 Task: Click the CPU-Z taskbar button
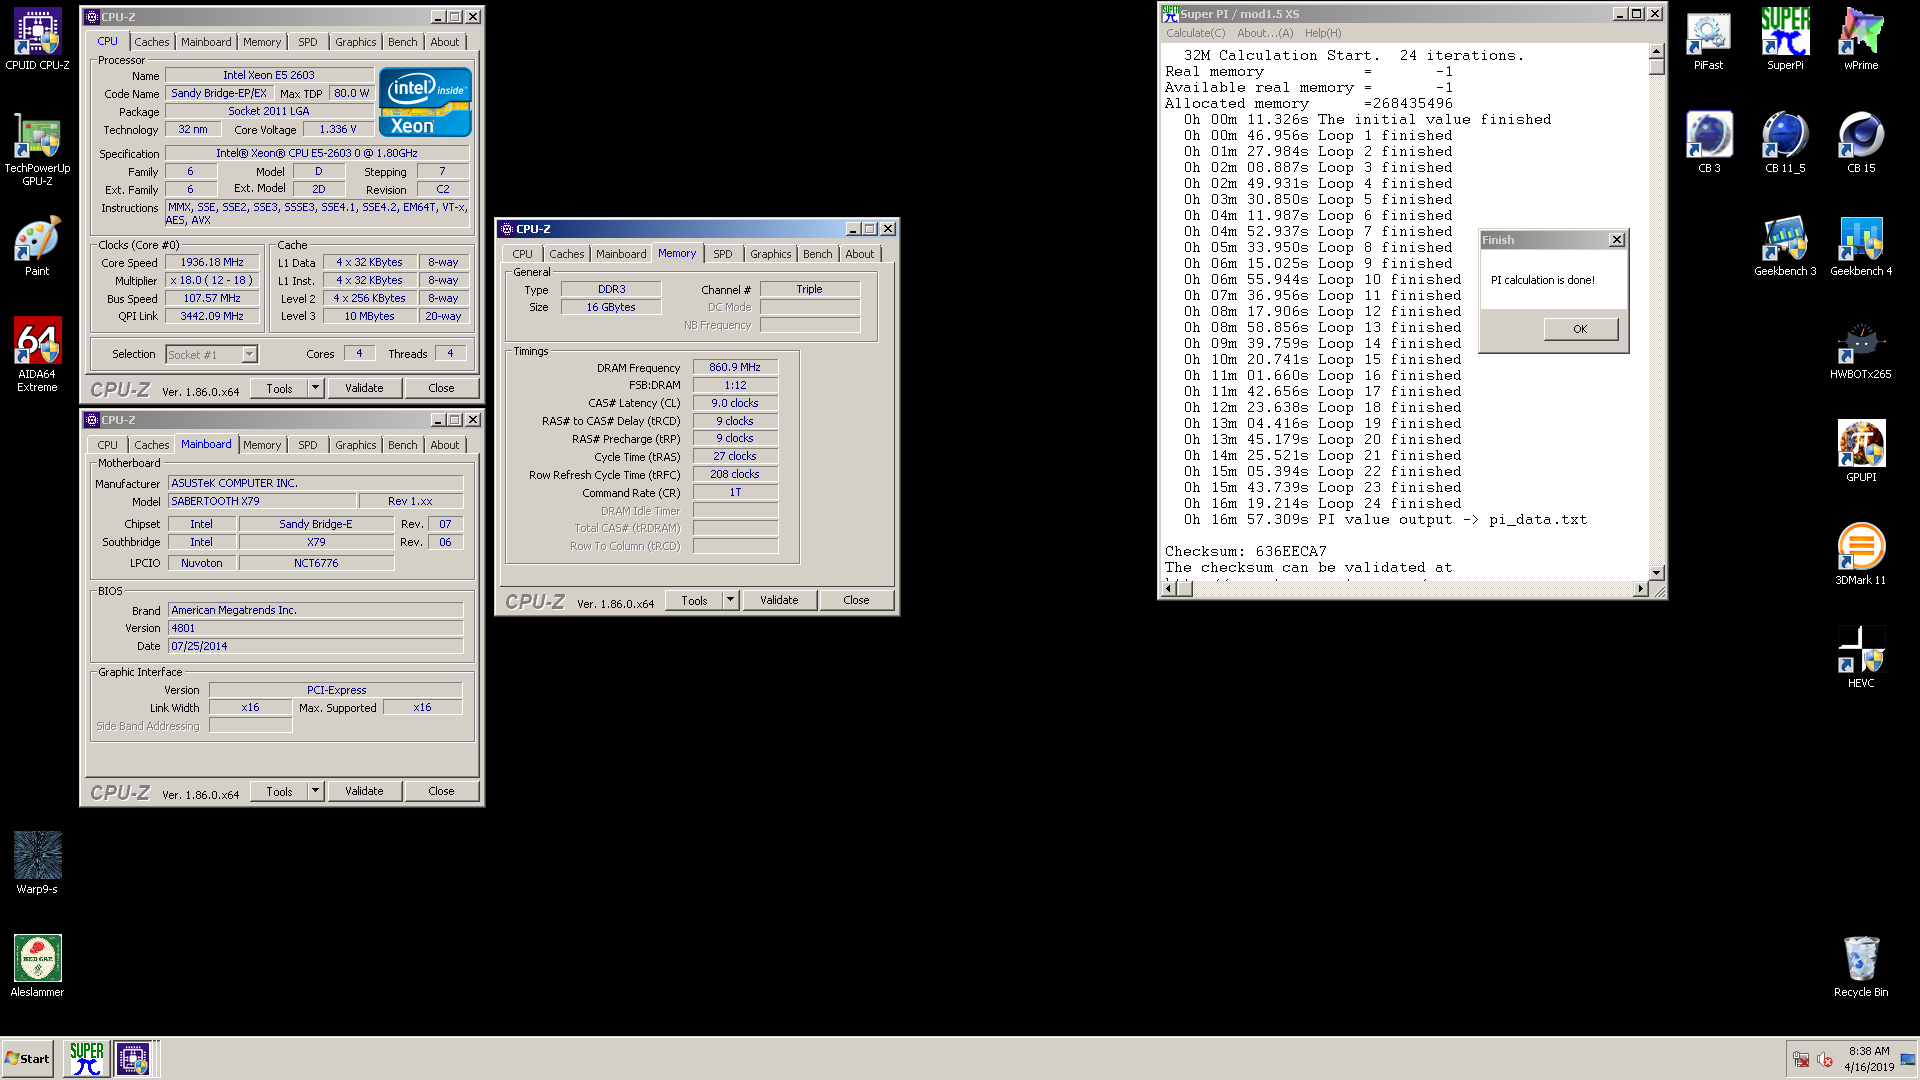click(133, 1058)
